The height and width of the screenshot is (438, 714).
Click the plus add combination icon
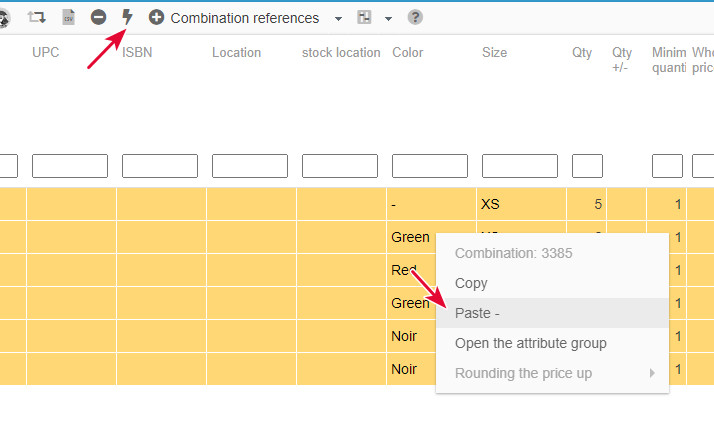point(156,17)
